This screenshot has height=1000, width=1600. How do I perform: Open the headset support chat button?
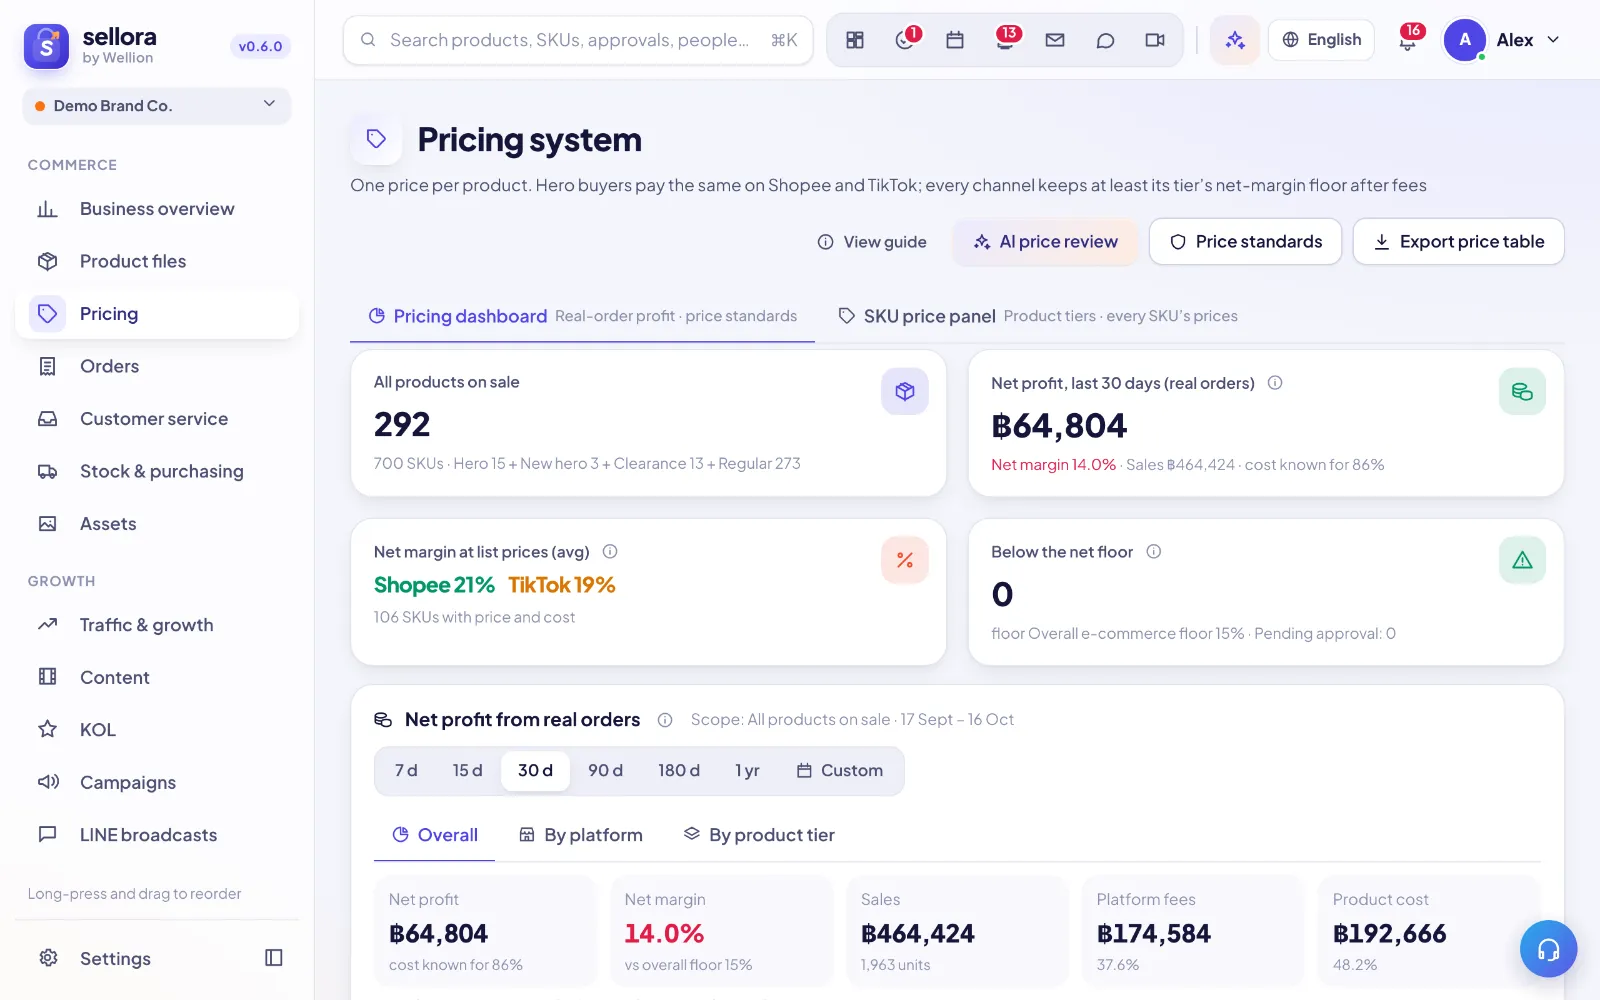1548,949
